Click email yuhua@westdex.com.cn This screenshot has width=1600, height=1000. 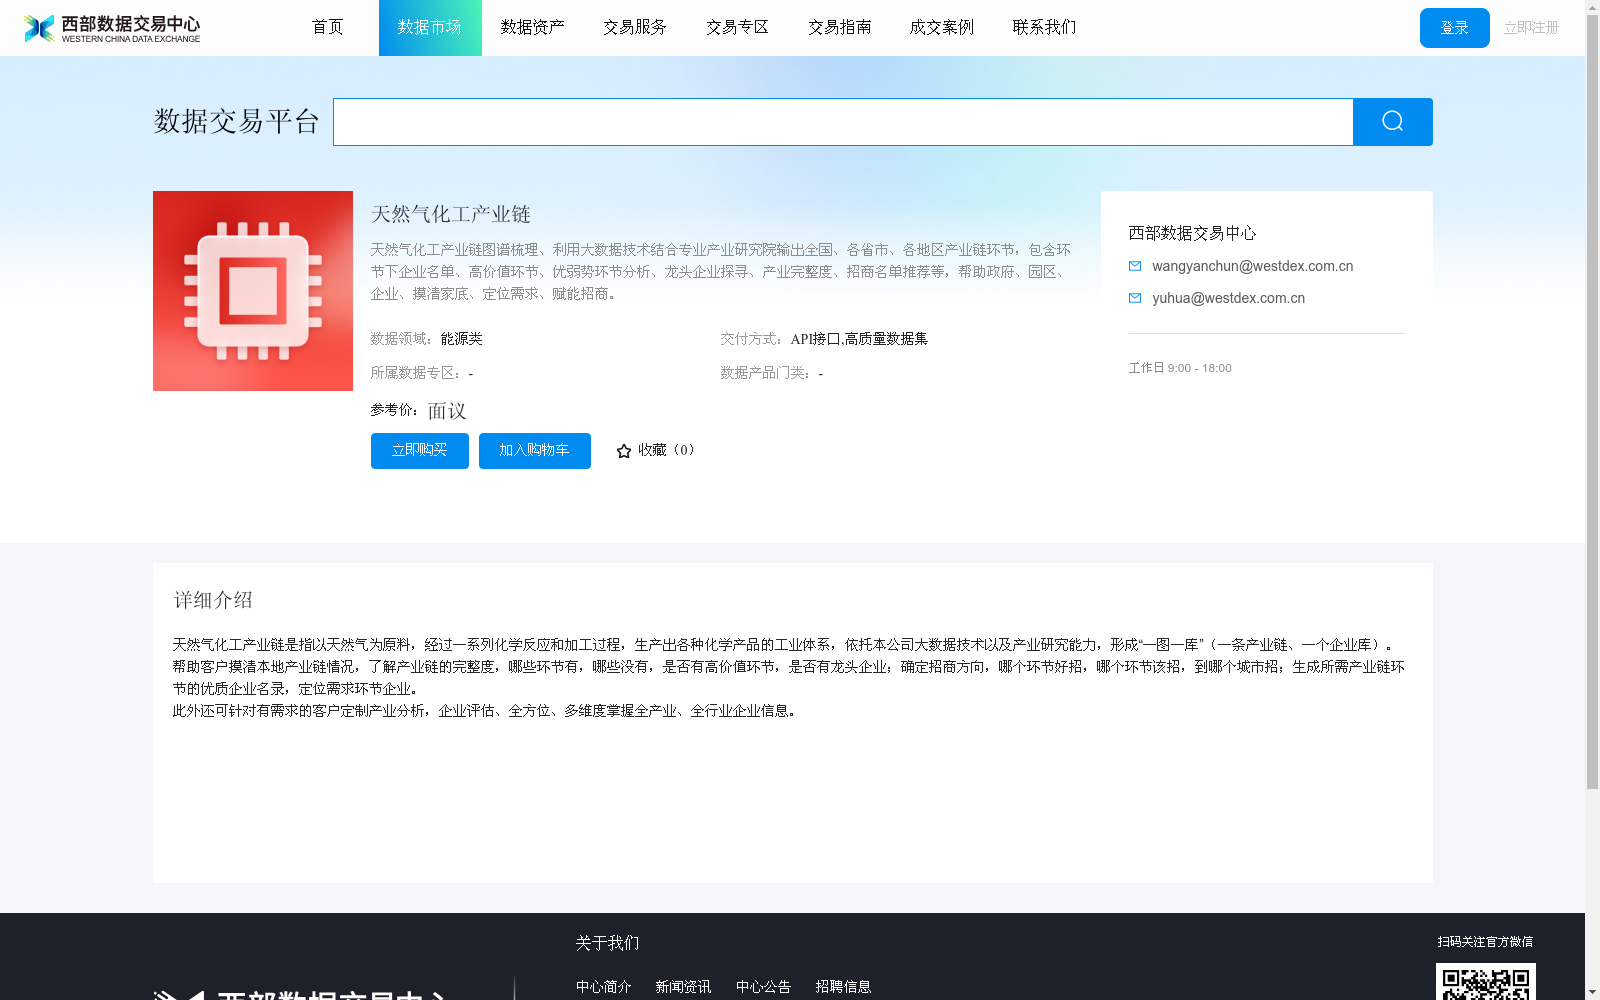(x=1228, y=298)
